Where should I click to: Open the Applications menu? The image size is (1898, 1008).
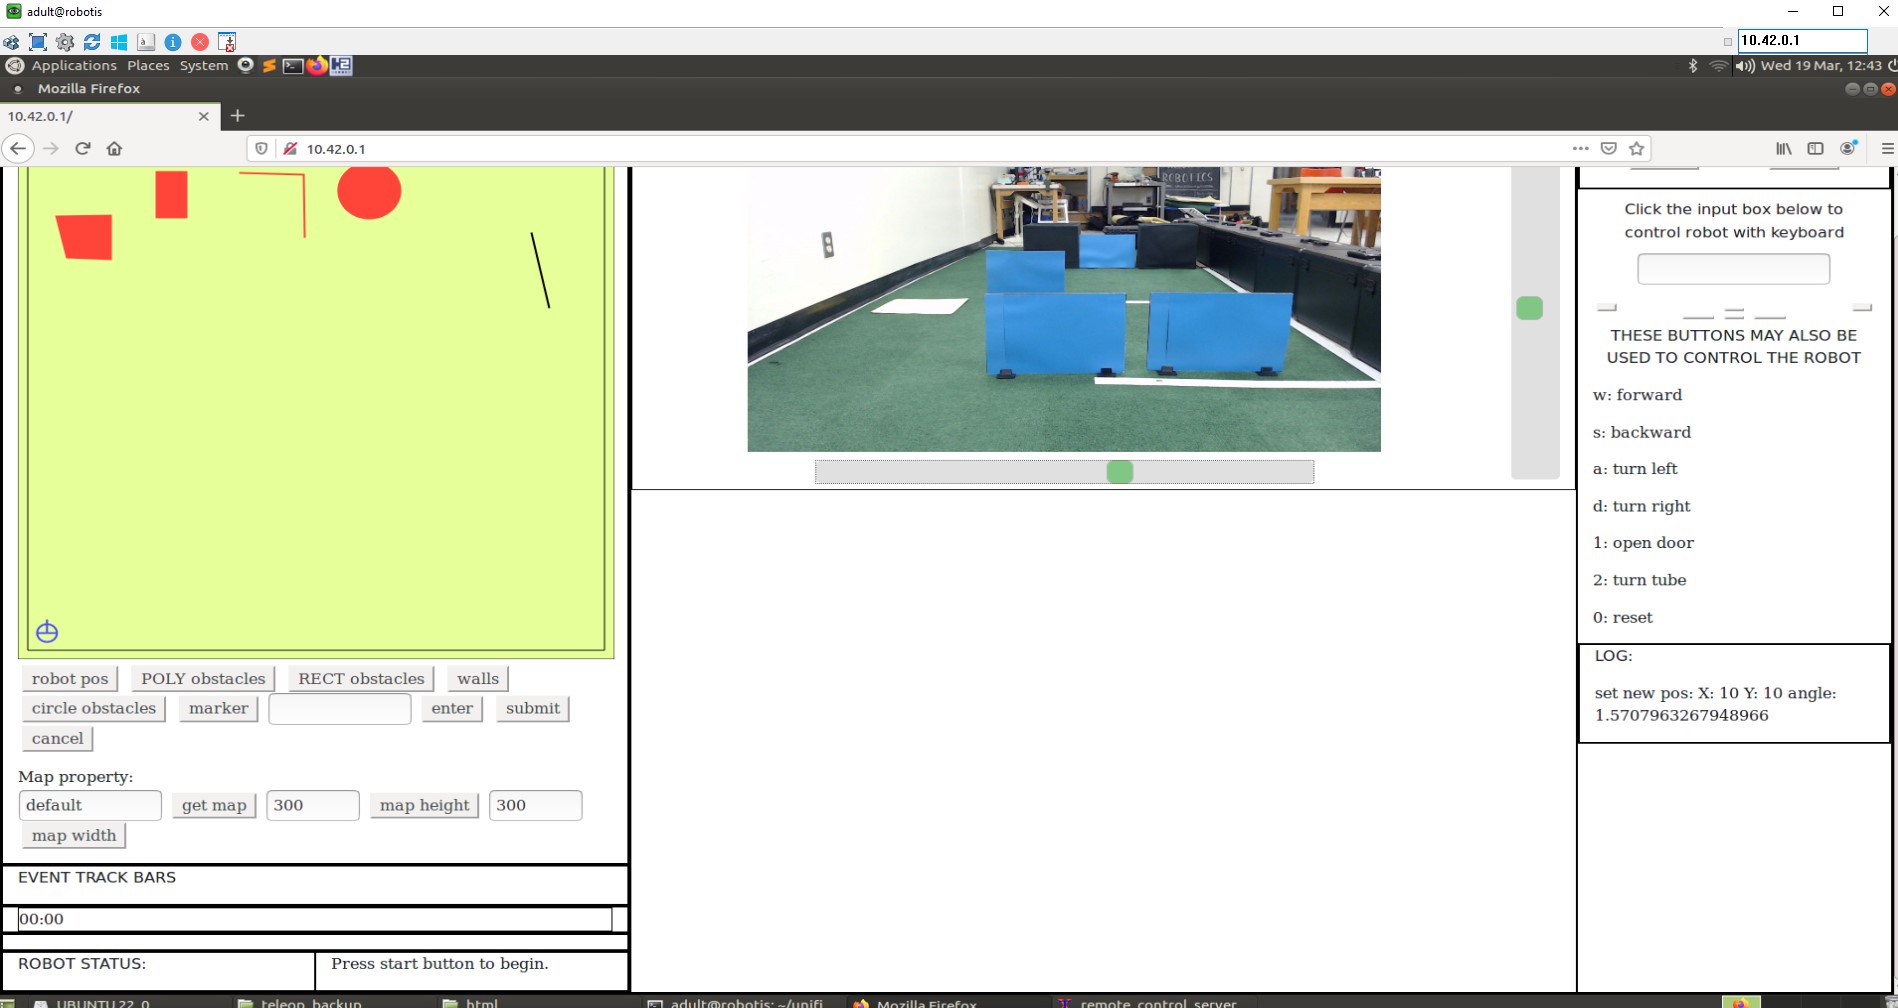click(74, 66)
